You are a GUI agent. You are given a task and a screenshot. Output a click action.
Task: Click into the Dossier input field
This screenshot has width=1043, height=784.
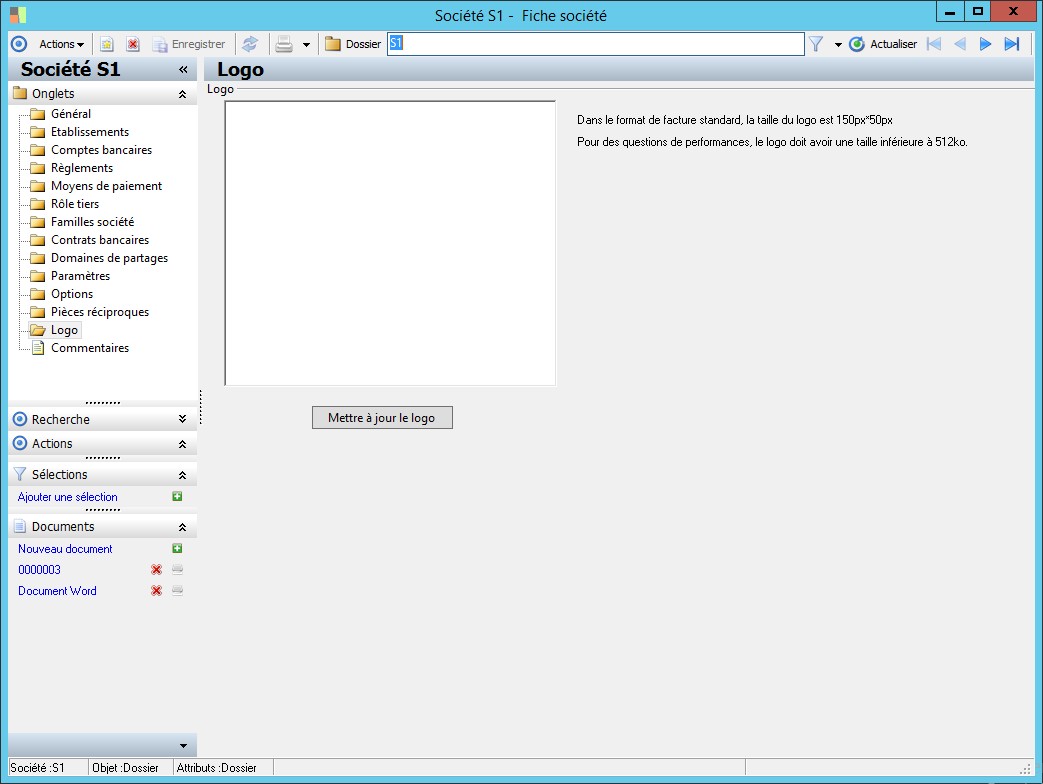595,44
